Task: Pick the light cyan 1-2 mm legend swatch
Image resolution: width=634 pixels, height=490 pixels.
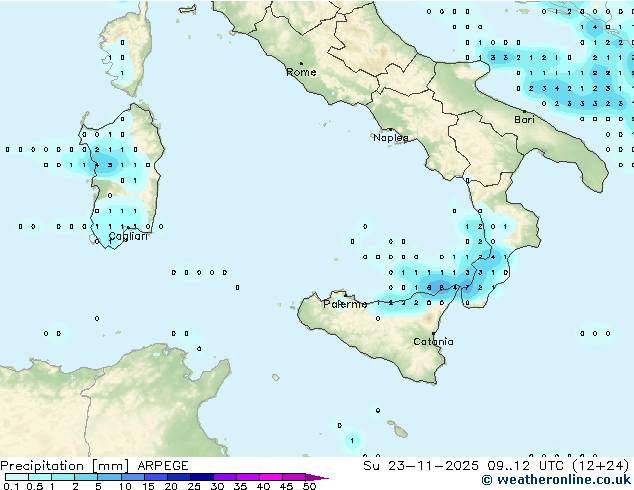Action: tap(64, 477)
